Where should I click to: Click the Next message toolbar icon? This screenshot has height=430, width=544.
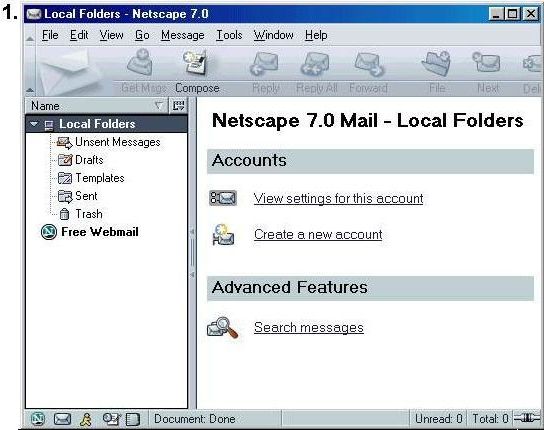(486, 62)
